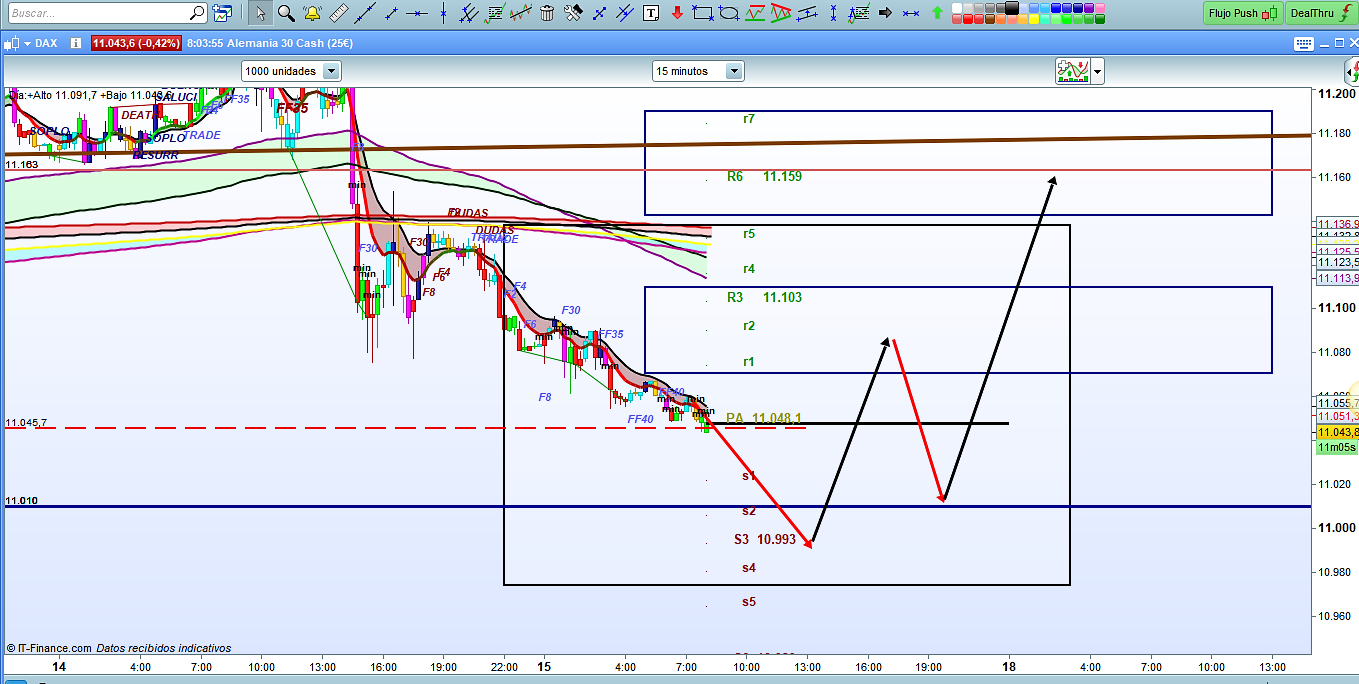Pick the green up arrow marker tool

[937, 13]
